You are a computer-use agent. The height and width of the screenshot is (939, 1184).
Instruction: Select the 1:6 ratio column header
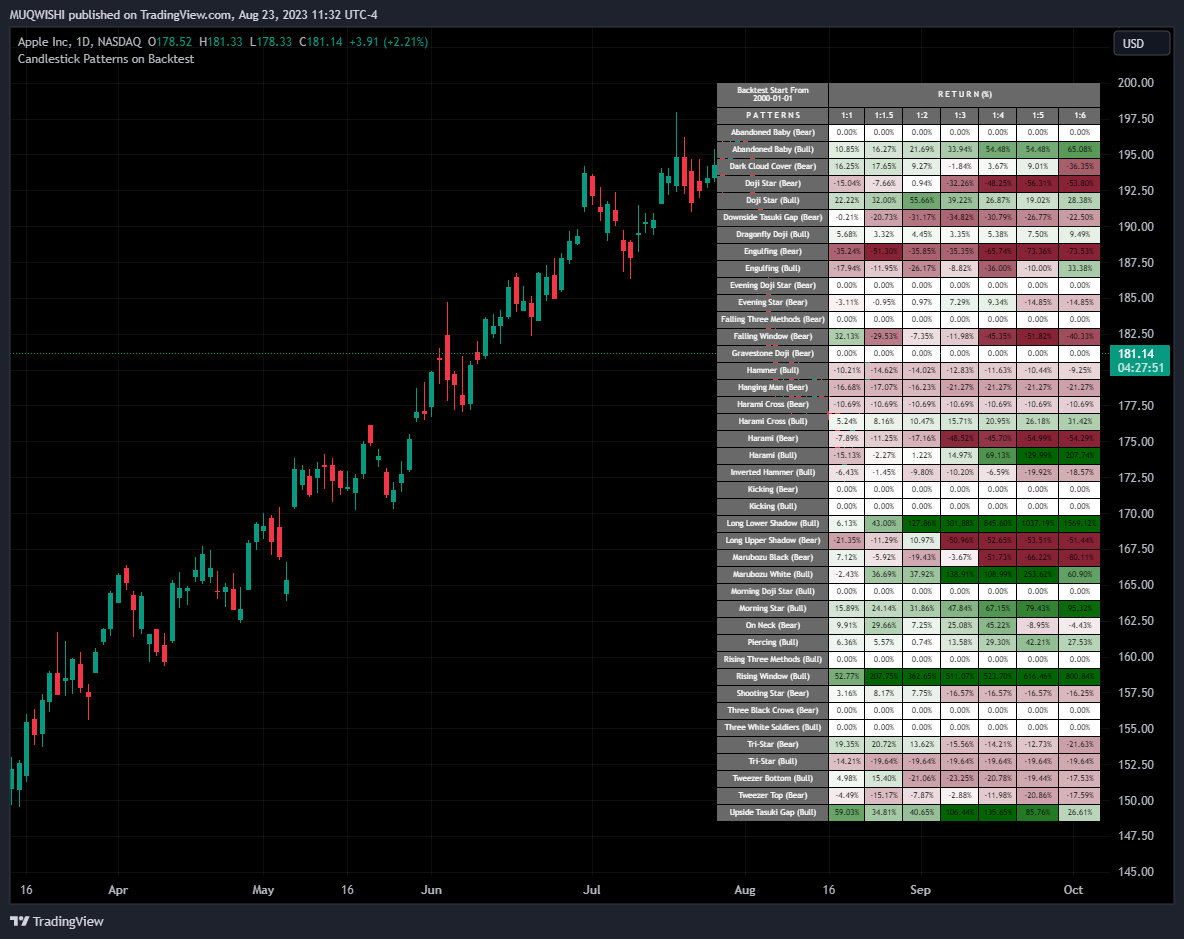tap(1080, 115)
